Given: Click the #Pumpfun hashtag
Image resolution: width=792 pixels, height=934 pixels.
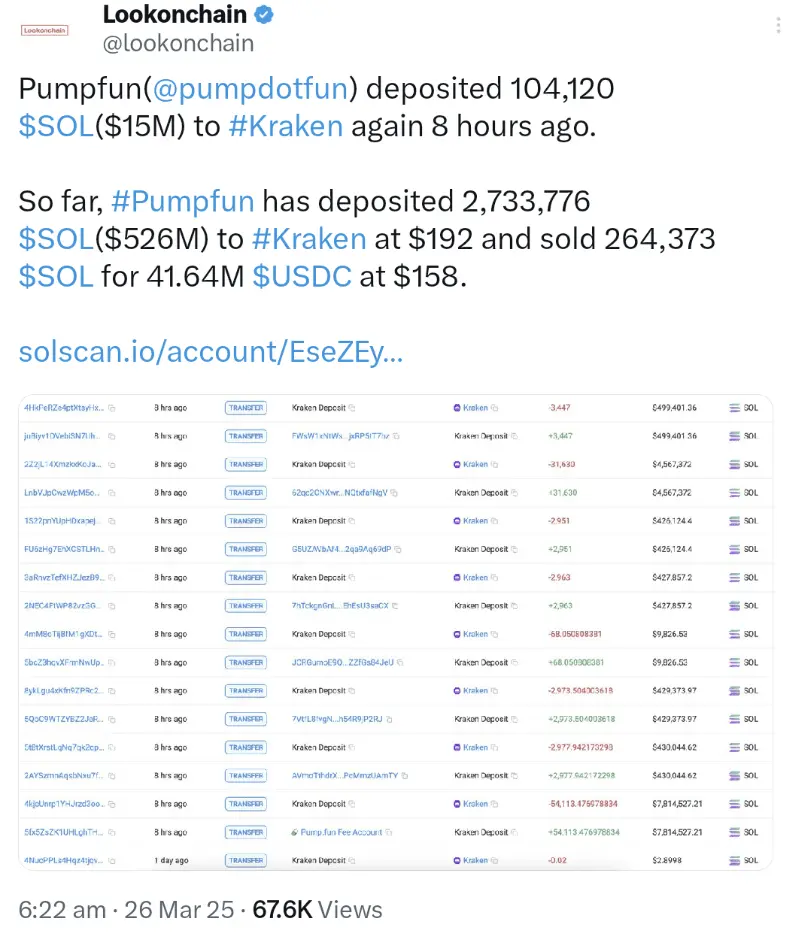Looking at the screenshot, I should coord(184,201).
